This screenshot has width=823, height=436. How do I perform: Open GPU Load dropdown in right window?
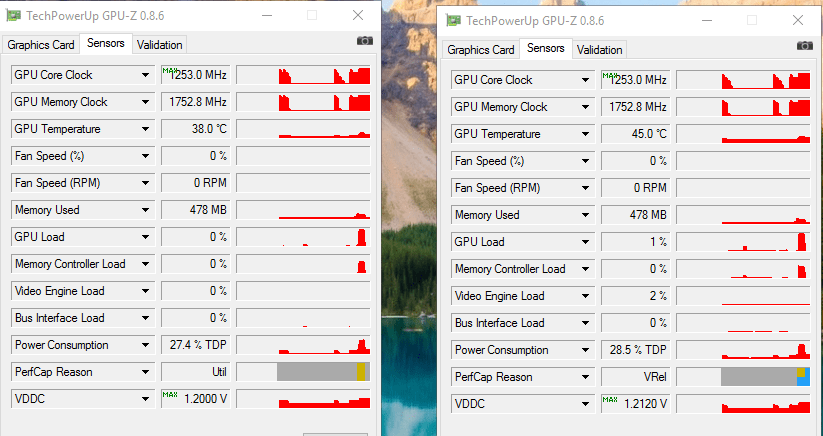tap(585, 242)
